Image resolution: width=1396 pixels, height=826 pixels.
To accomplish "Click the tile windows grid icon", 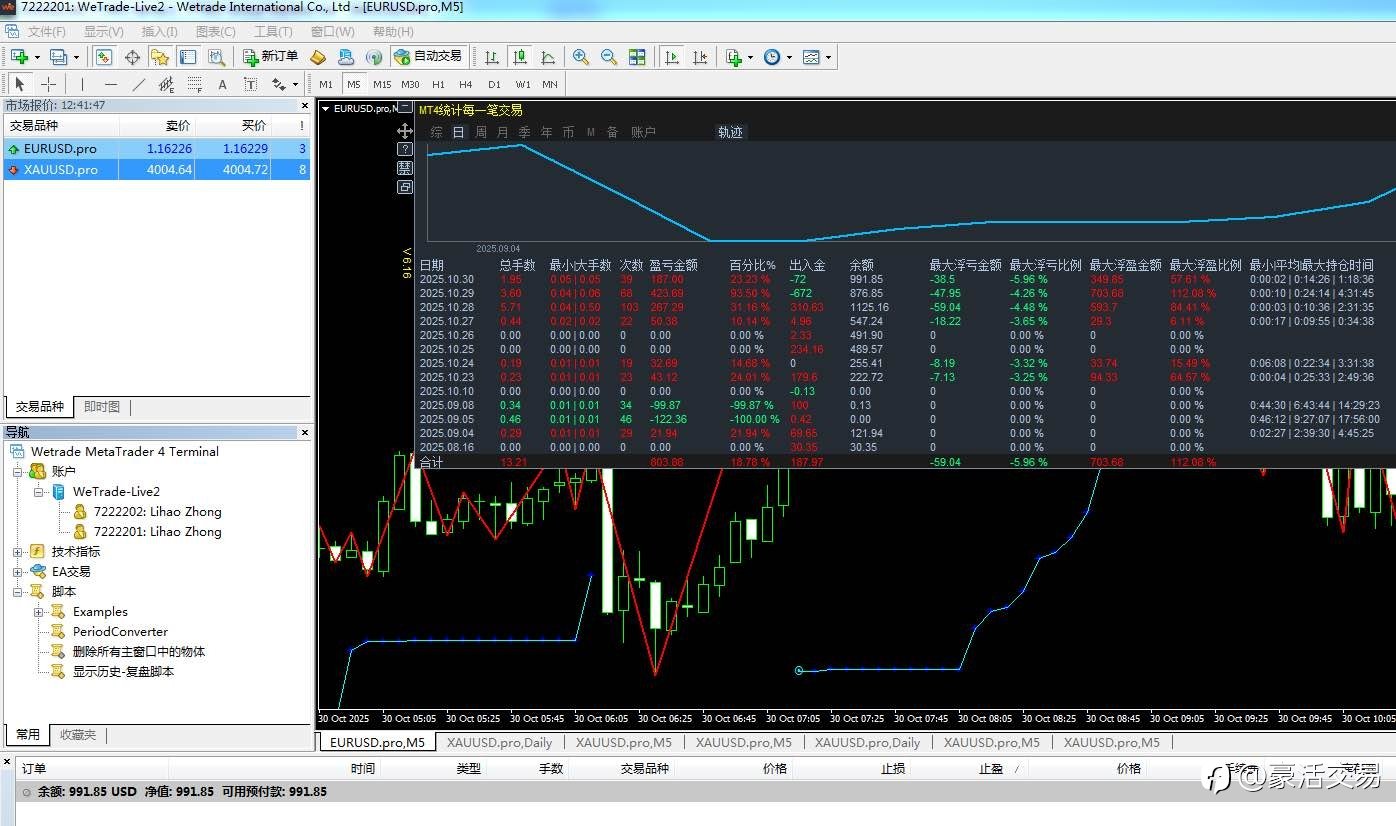I will [637, 57].
